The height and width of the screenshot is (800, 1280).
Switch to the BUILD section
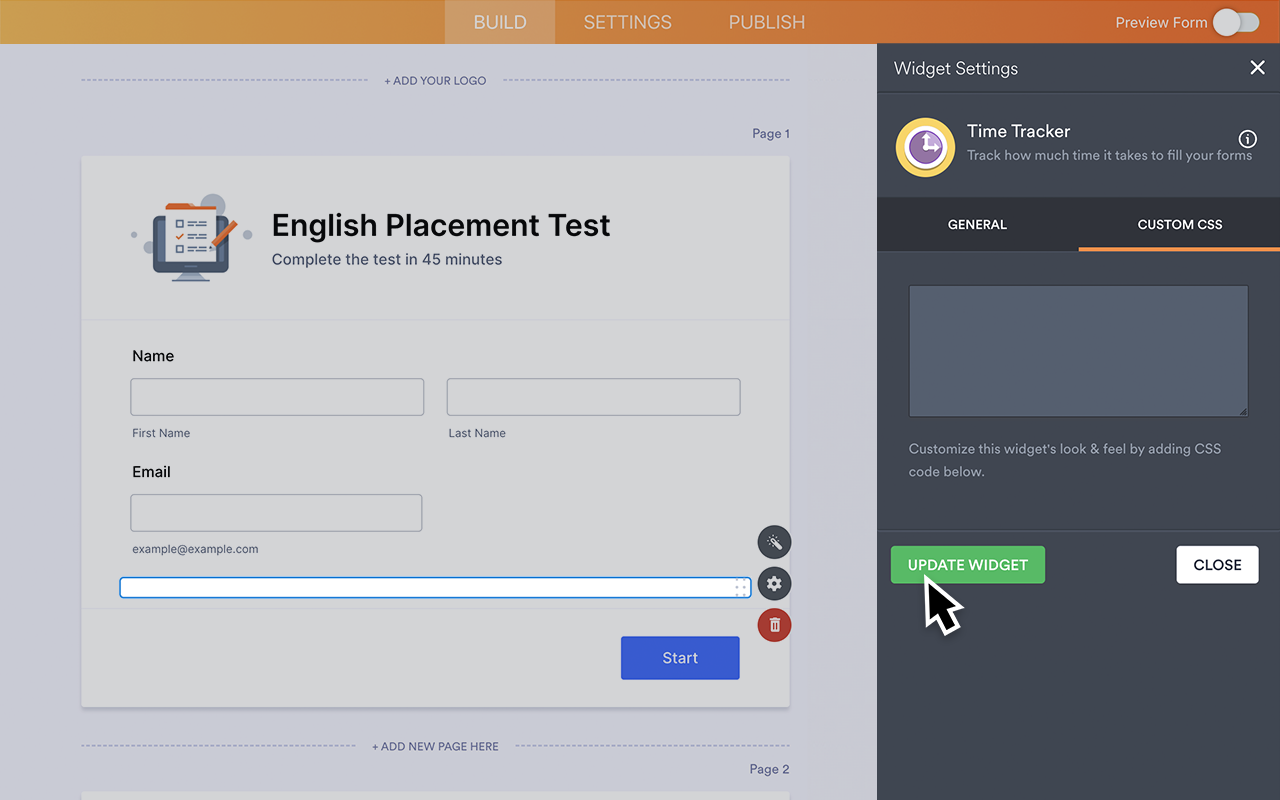tap(499, 21)
